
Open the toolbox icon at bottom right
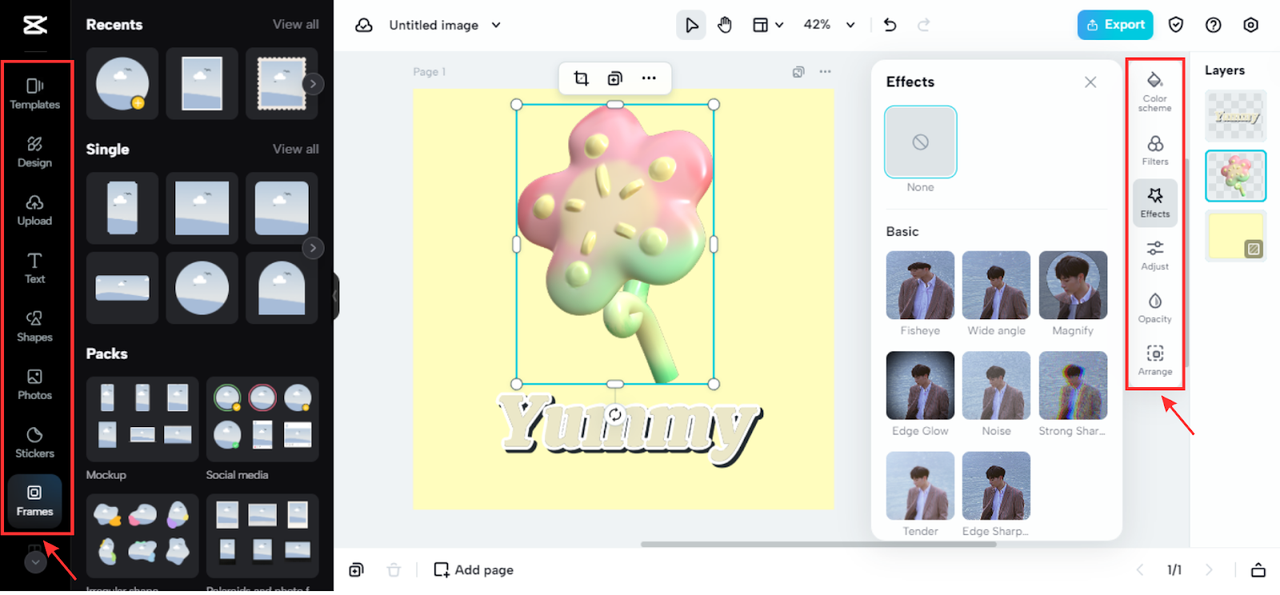coord(1258,570)
